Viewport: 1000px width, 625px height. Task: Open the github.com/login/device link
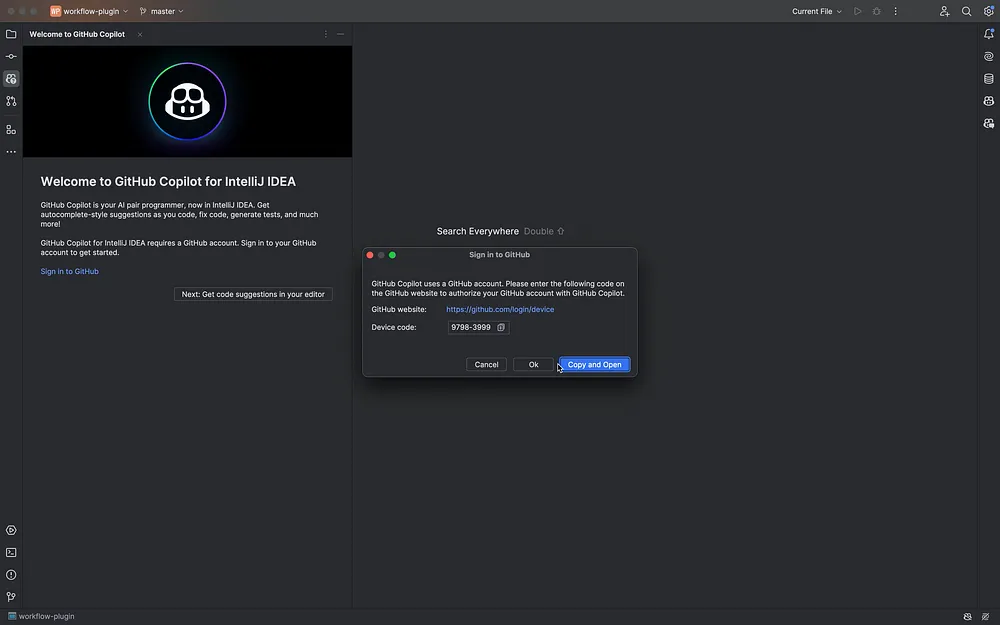(500, 309)
